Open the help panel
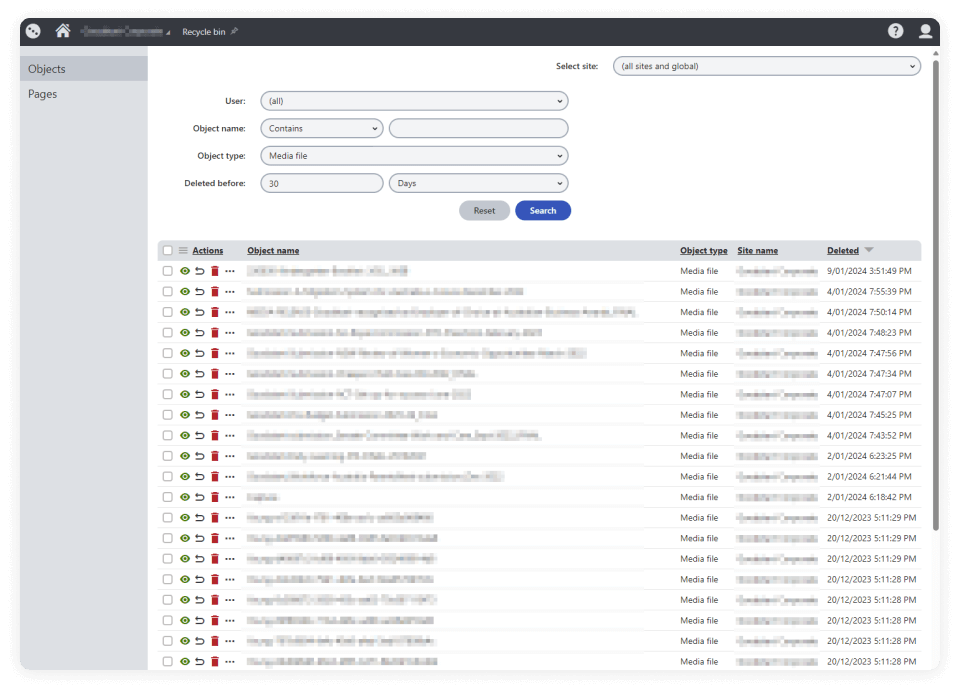Screen dimensions: 960x692 (x=895, y=30)
